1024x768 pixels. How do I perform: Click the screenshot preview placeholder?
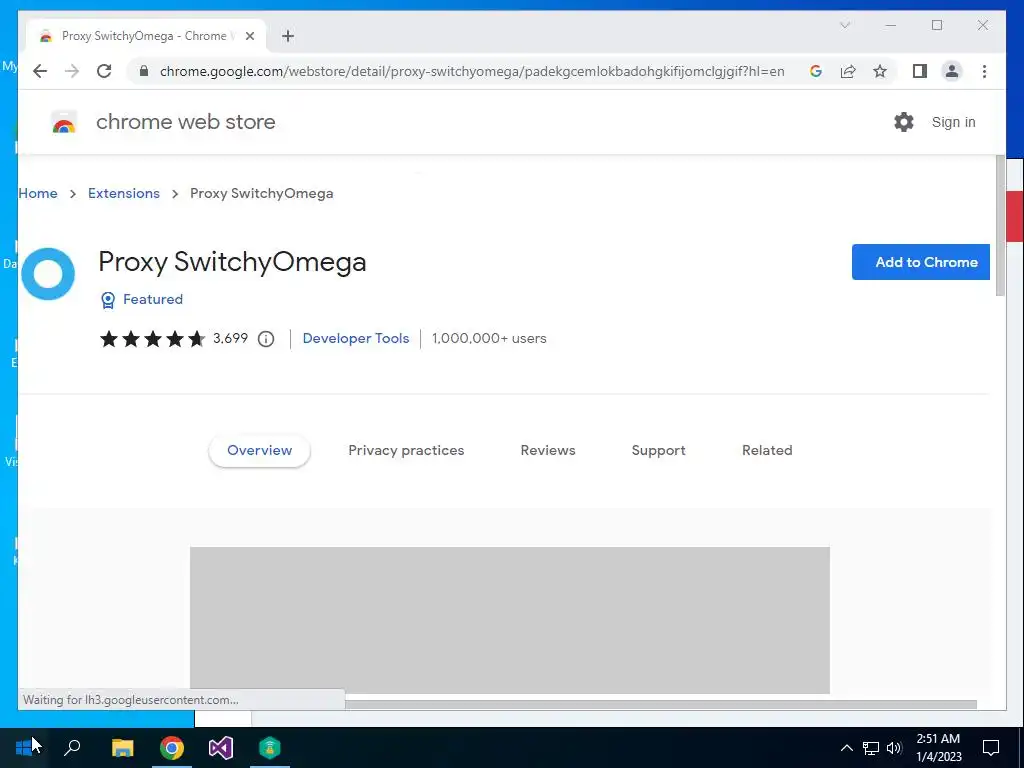509,620
